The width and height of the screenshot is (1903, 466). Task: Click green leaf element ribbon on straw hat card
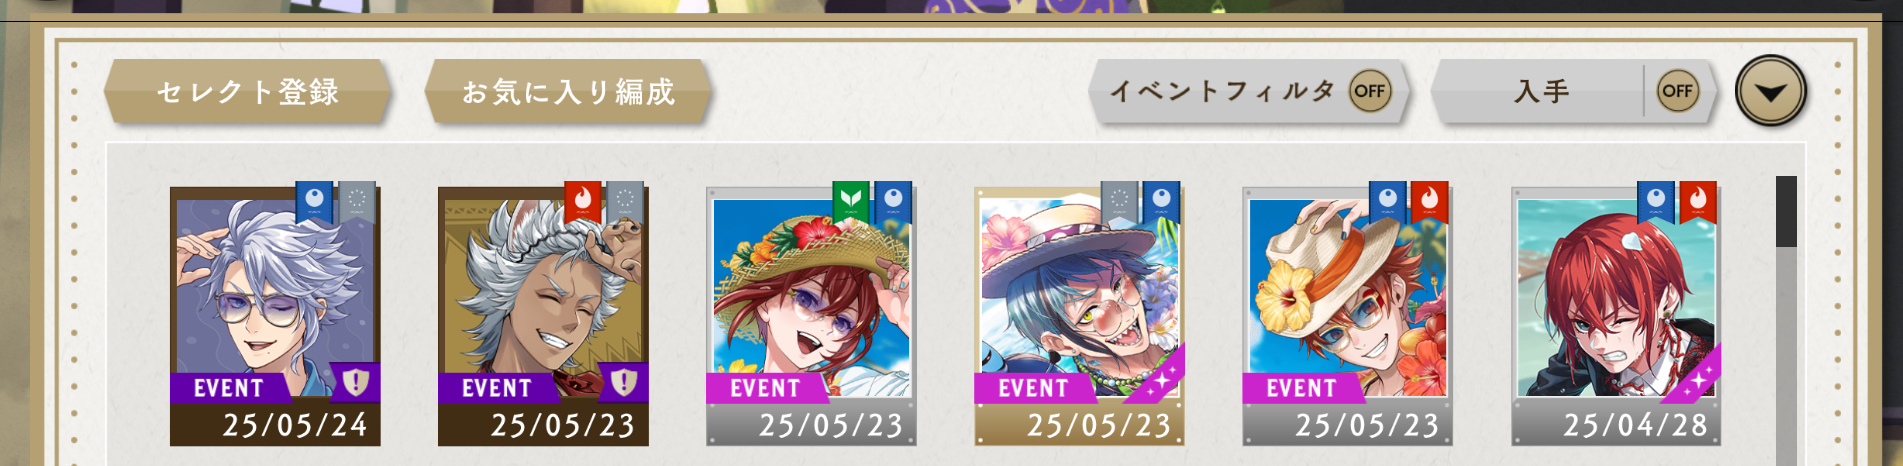point(851,200)
